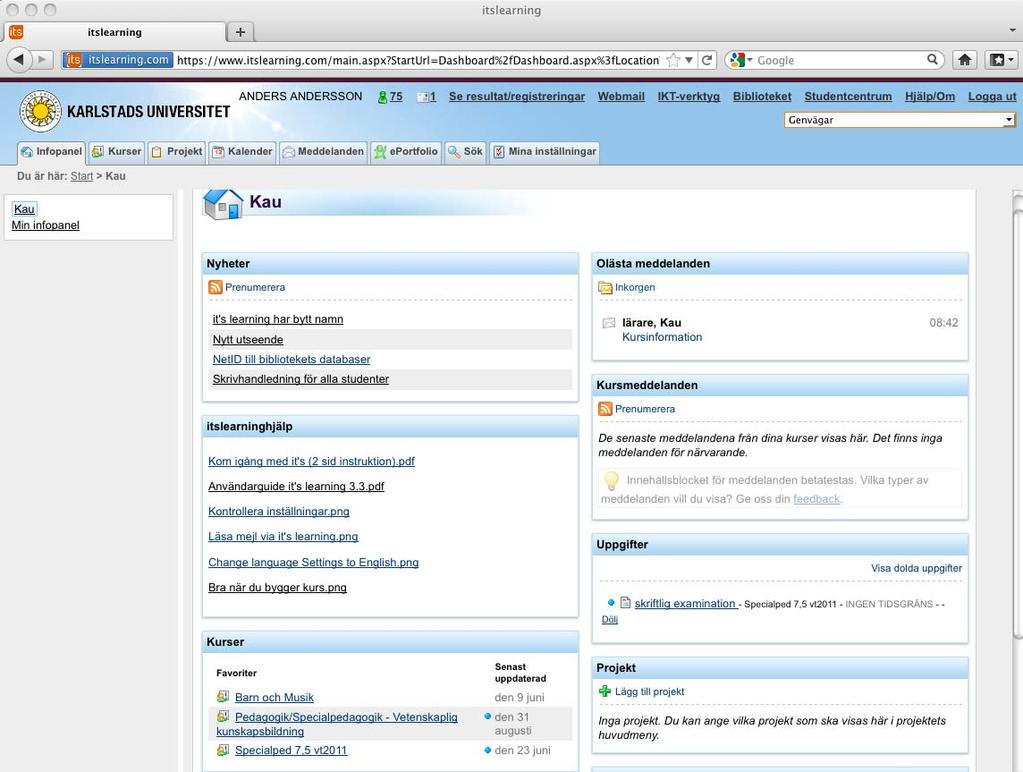This screenshot has width=1023, height=772.
Task: Open news item Nytt utseende
Action: click(248, 339)
